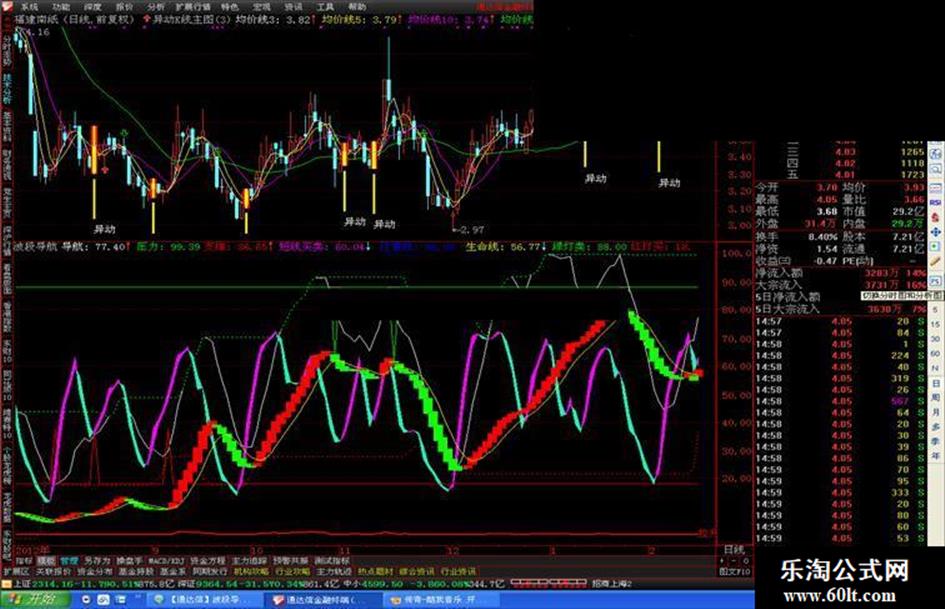This screenshot has width=945, height=609.
Task: Select the 5-minute period button
Action: 935,310
